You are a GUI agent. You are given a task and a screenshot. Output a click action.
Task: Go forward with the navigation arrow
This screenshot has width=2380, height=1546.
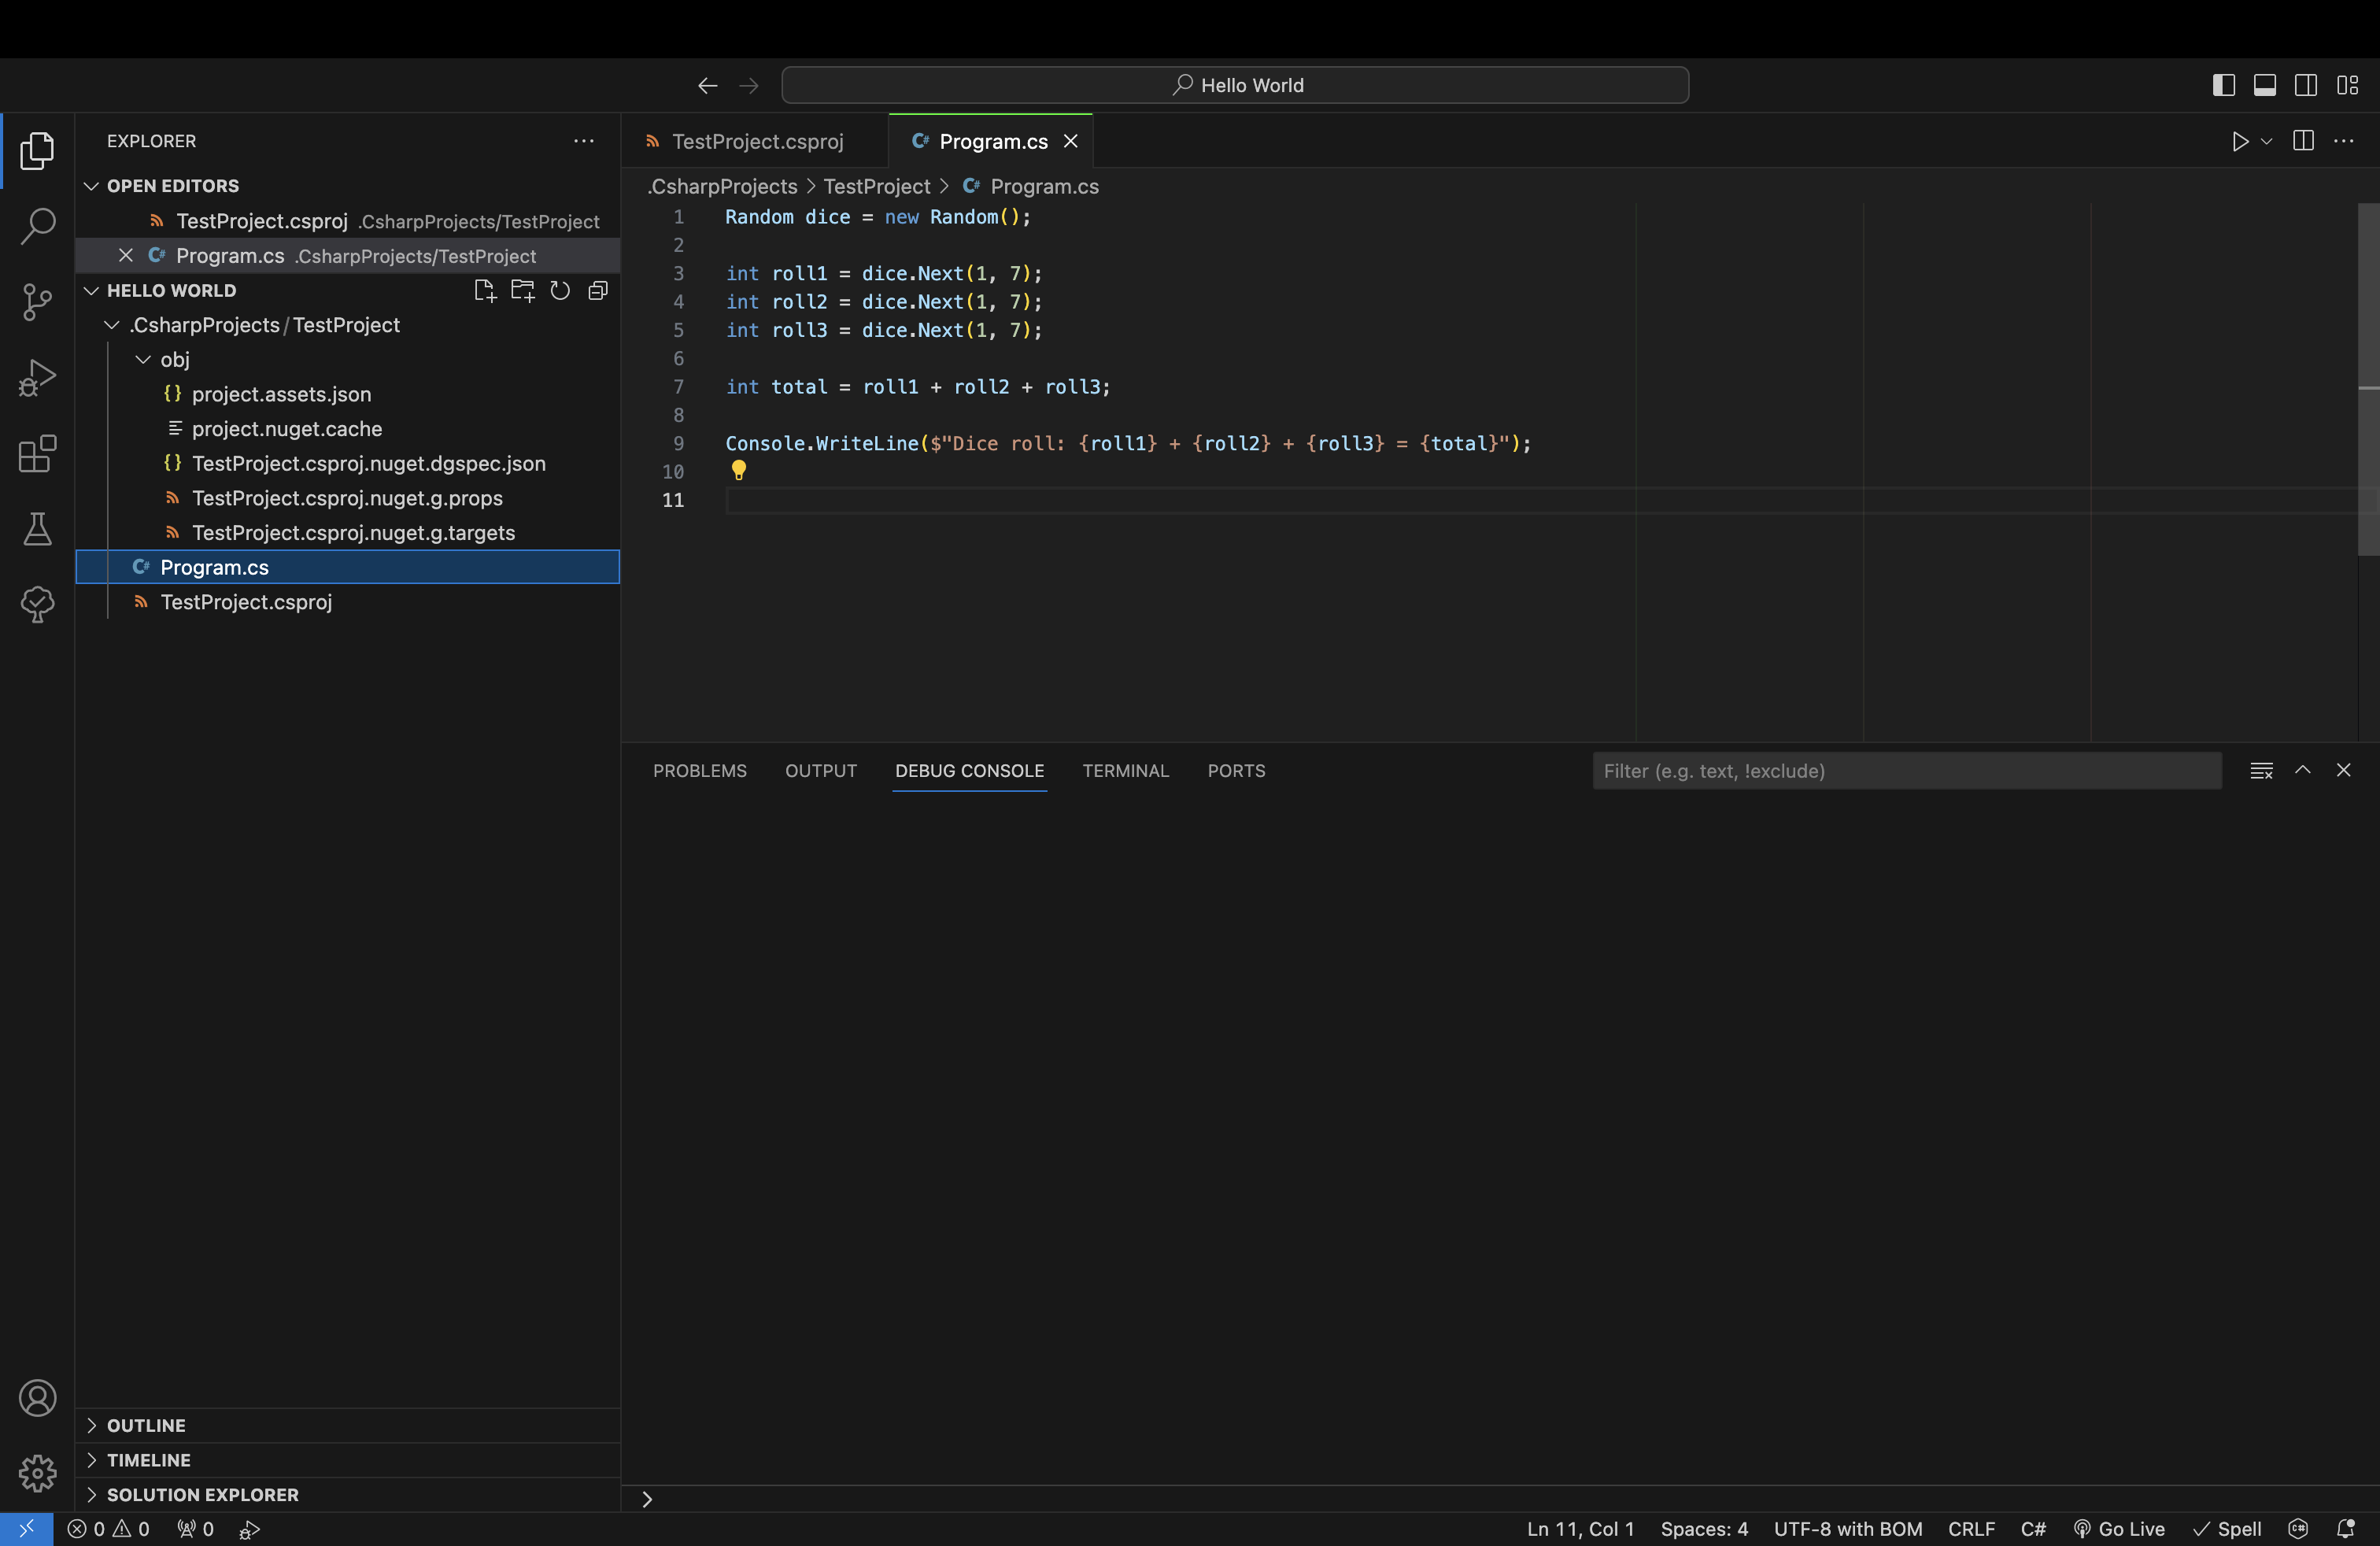coord(748,86)
